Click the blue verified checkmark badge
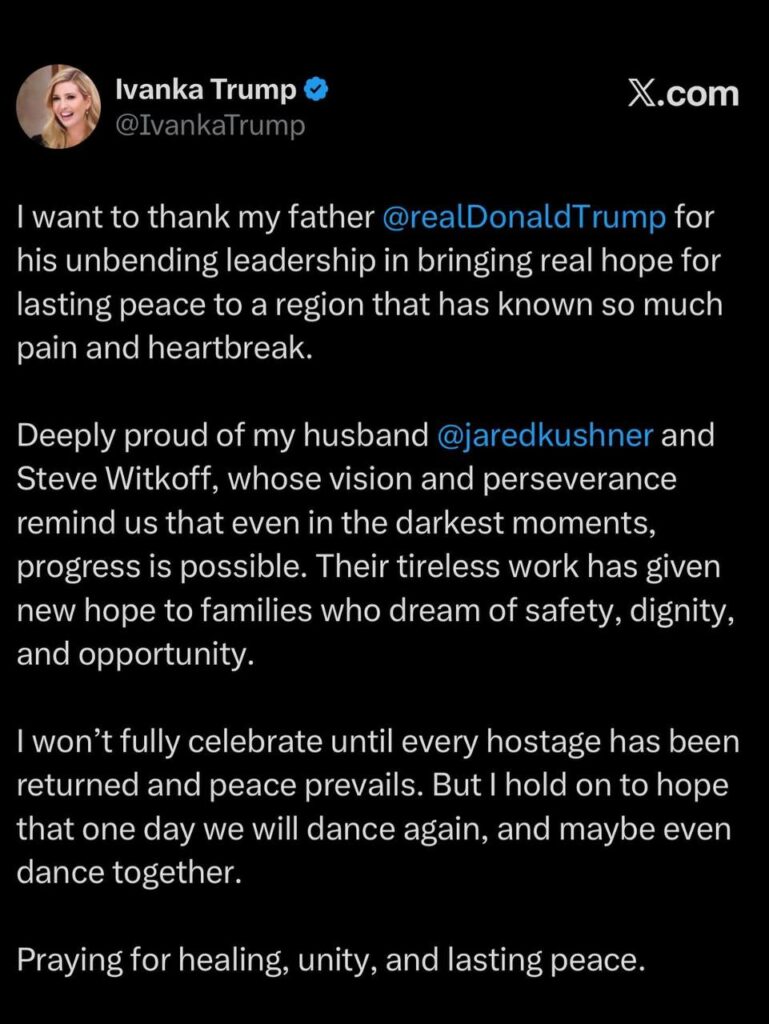Screen dimensions: 769x1024 [x=318, y=90]
